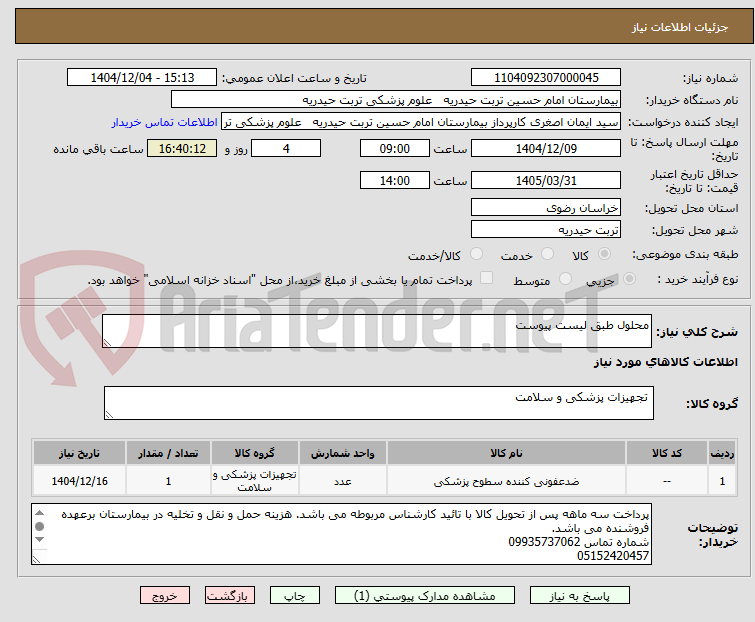Click the پاسخ به نیاز button

579,596
